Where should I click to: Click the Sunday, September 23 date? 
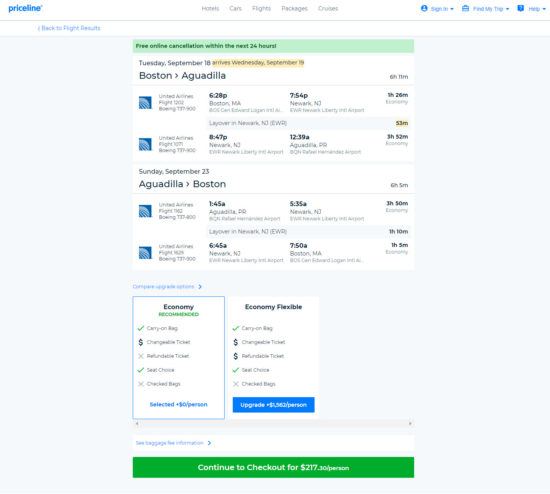click(174, 172)
